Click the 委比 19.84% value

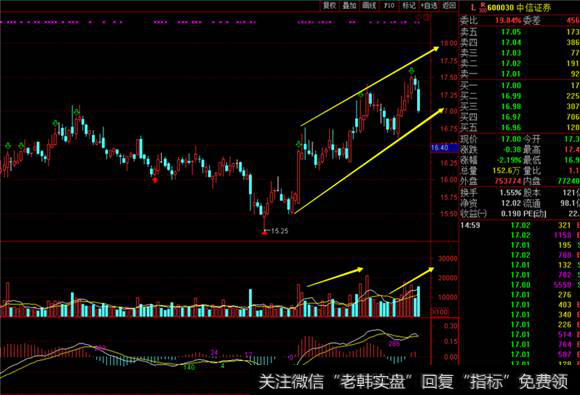pyautogui.click(x=508, y=20)
